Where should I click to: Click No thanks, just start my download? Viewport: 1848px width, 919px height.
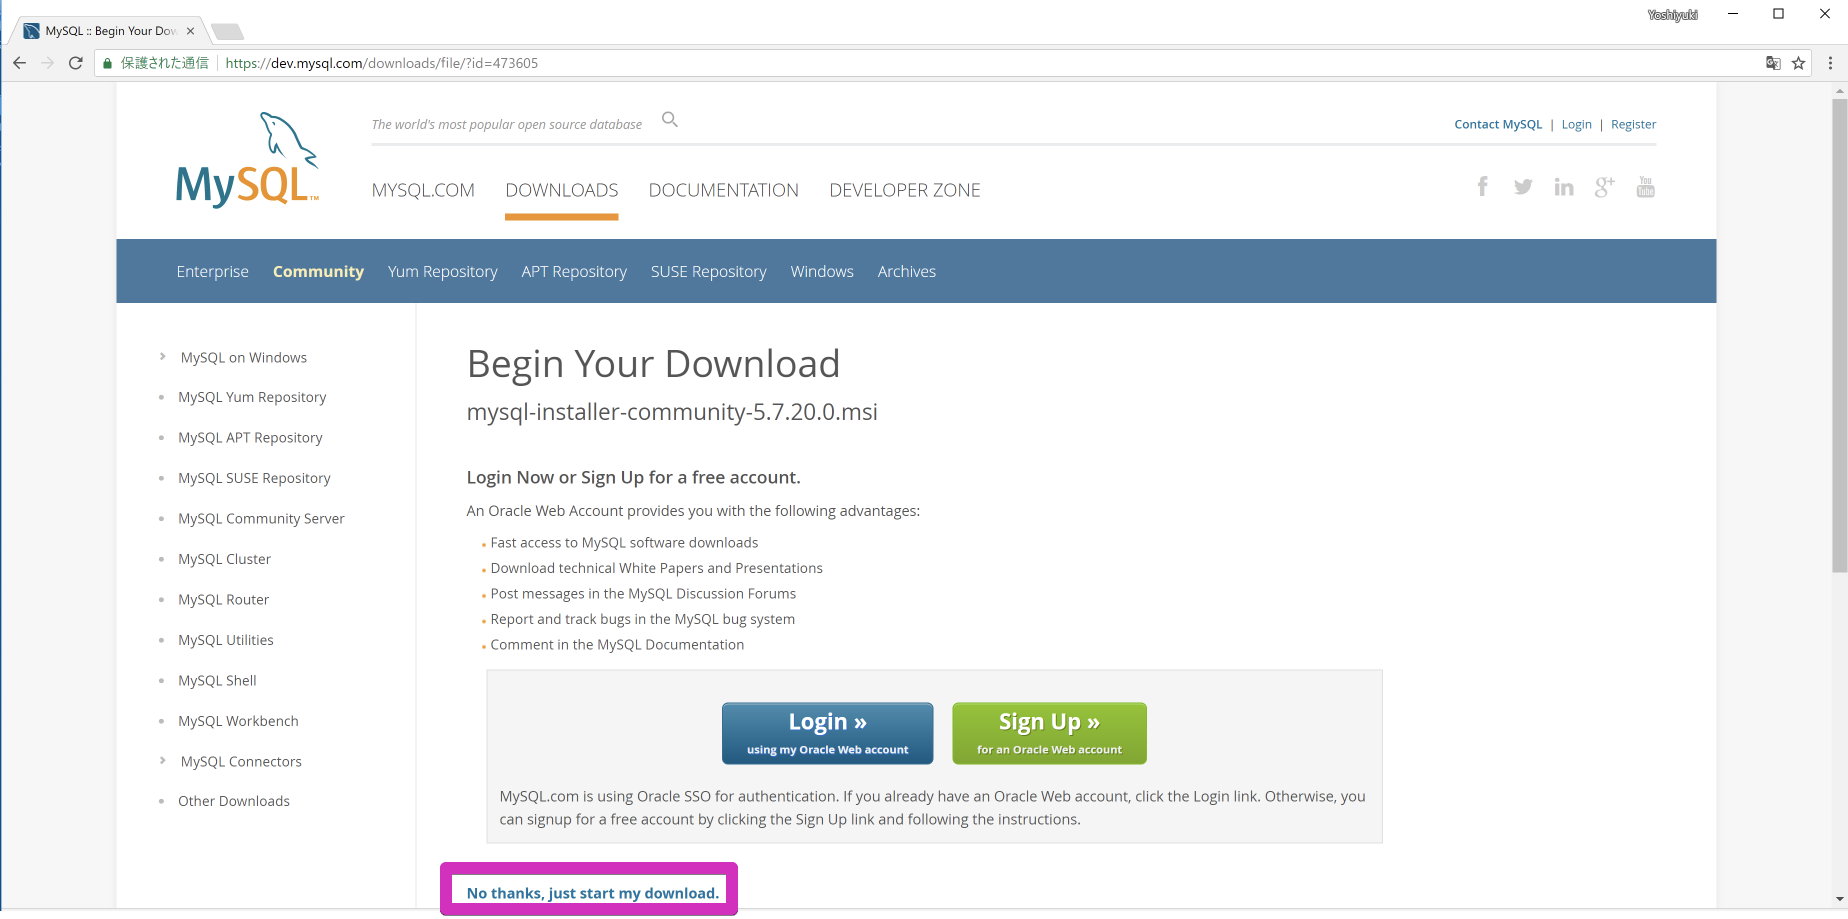pos(593,893)
